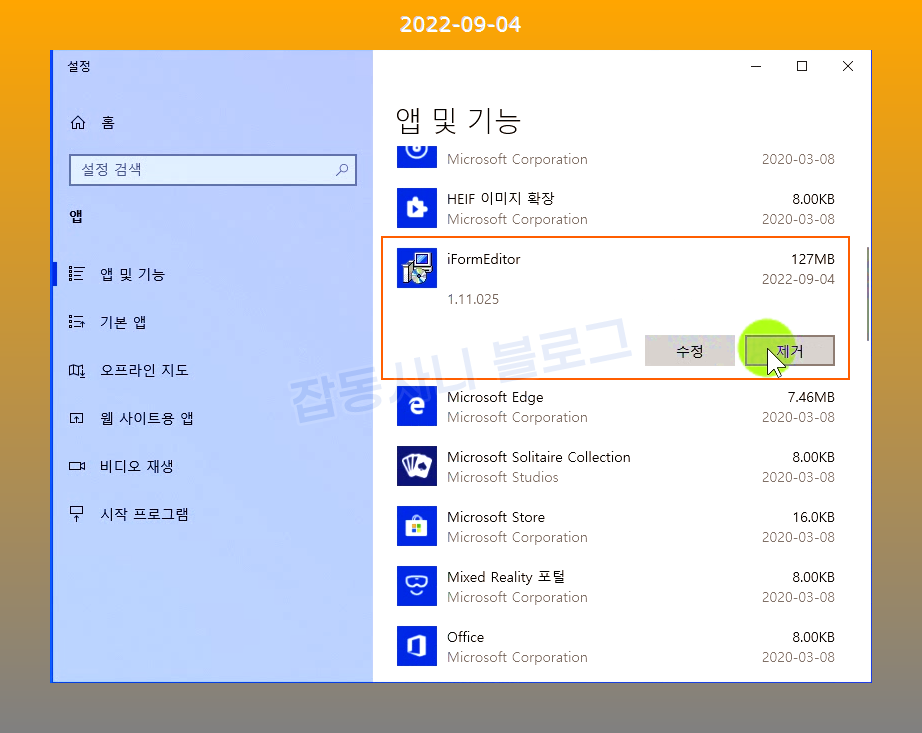Click the 앱 section label in sidebar

pos(76,216)
